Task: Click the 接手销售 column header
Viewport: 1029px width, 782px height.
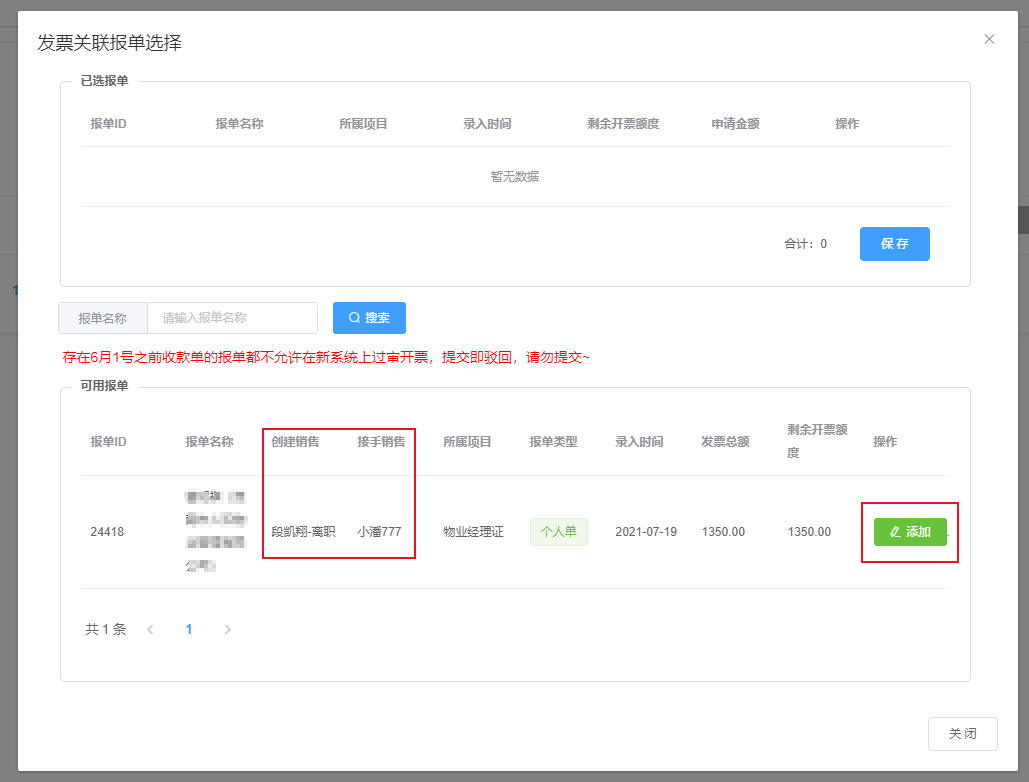Action: (x=381, y=442)
